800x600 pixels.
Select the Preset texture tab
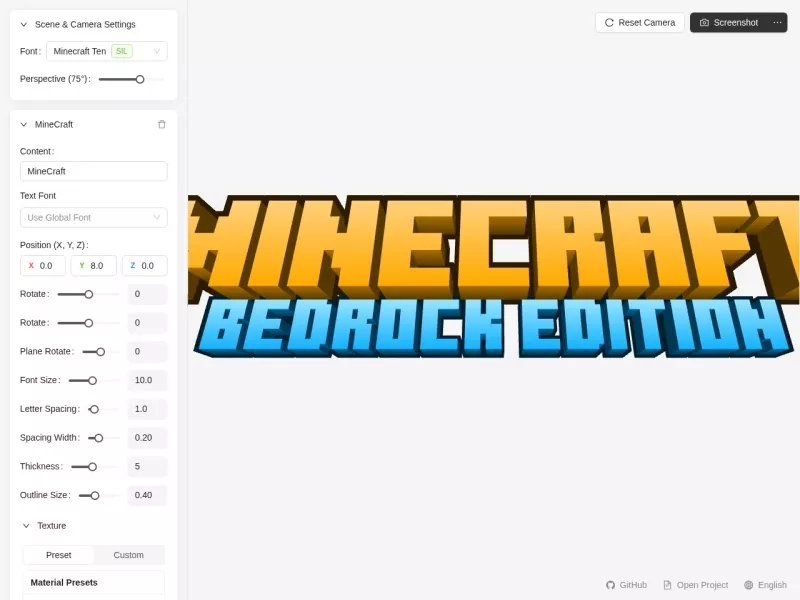pyautogui.click(x=59, y=555)
